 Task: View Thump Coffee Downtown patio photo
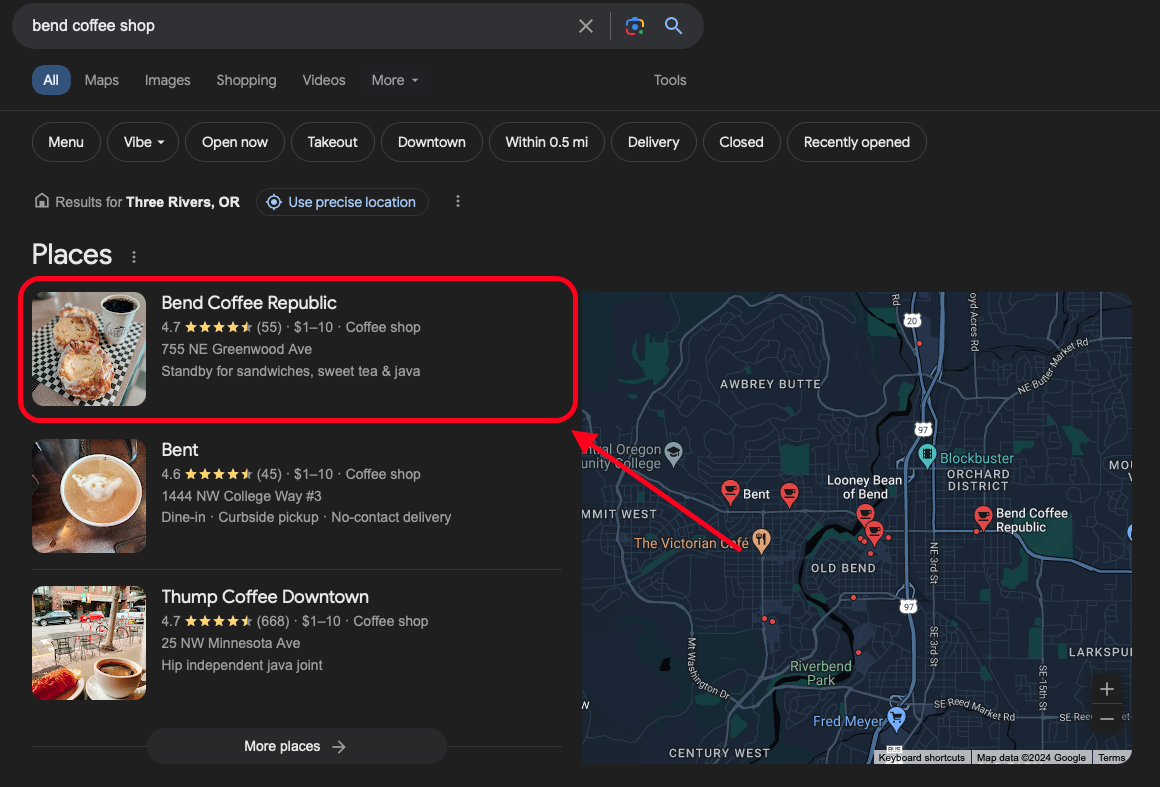click(x=89, y=643)
